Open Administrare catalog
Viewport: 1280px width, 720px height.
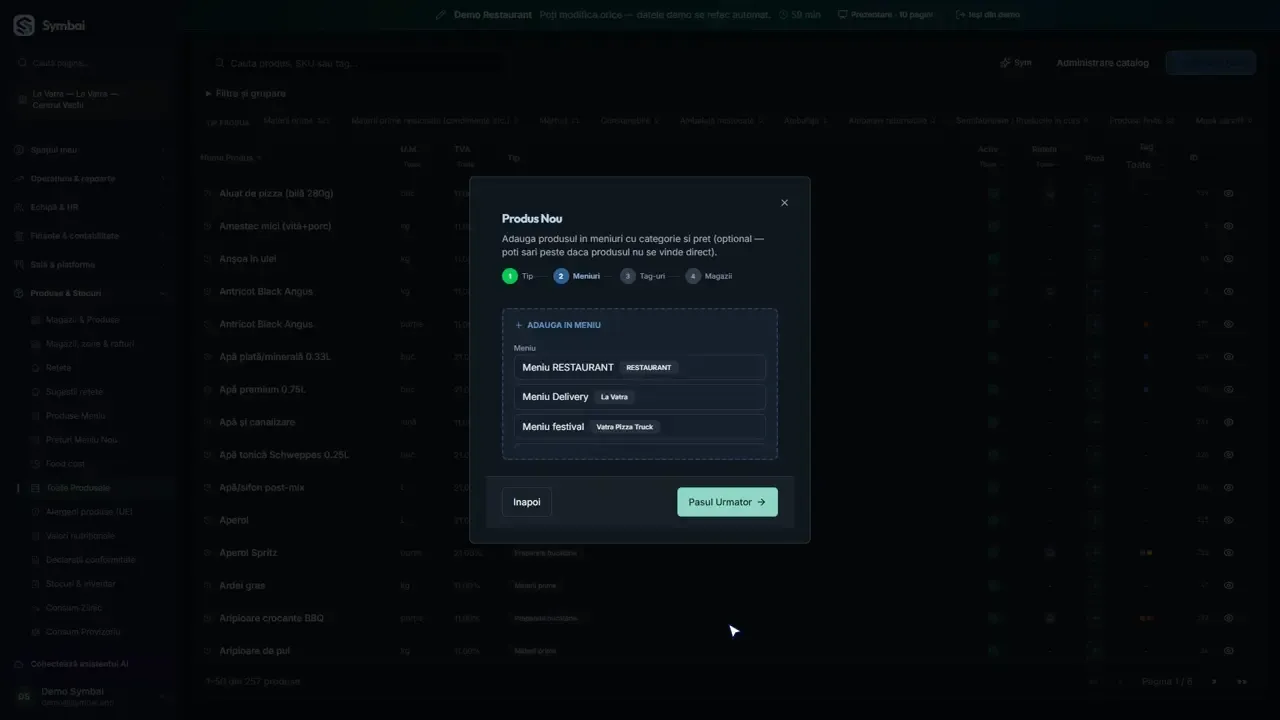point(1102,63)
